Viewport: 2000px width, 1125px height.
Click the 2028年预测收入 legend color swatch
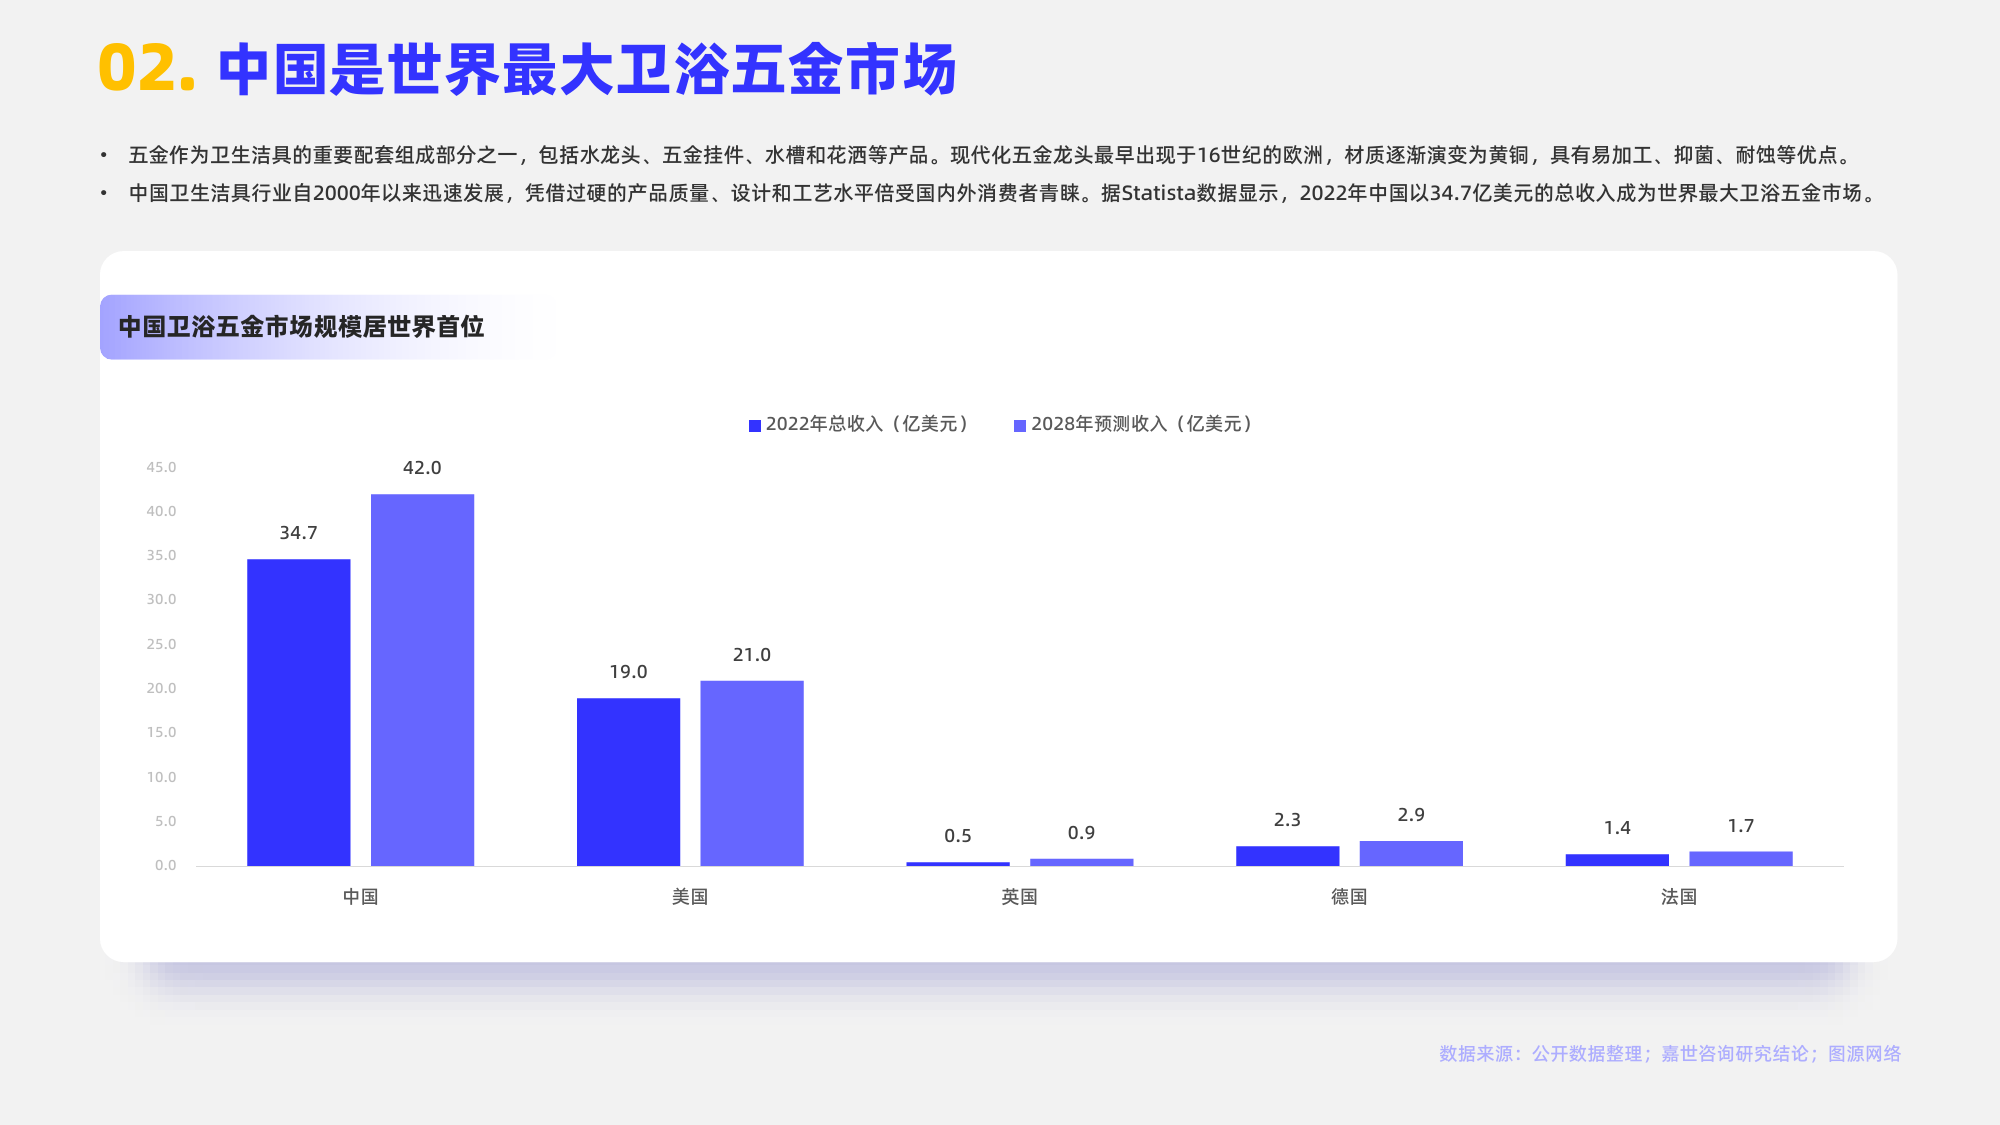click(1020, 426)
